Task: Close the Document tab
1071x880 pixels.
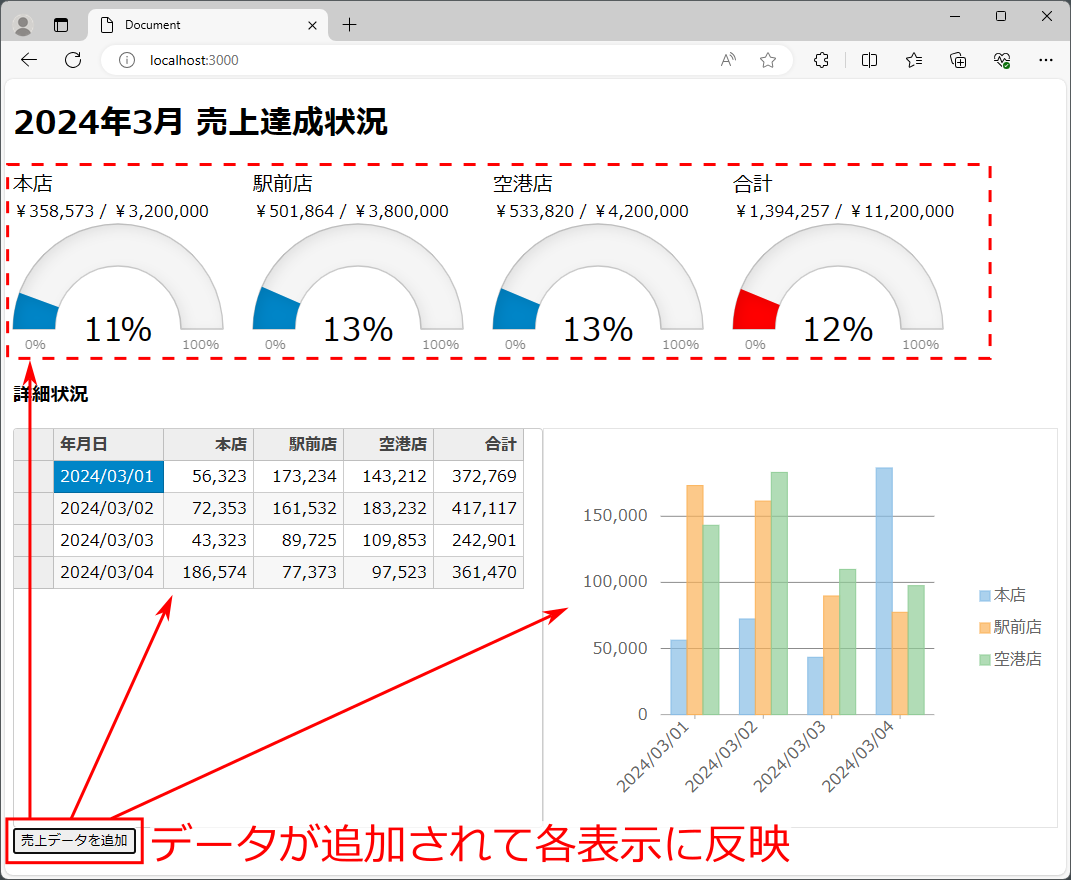Action: coord(312,25)
